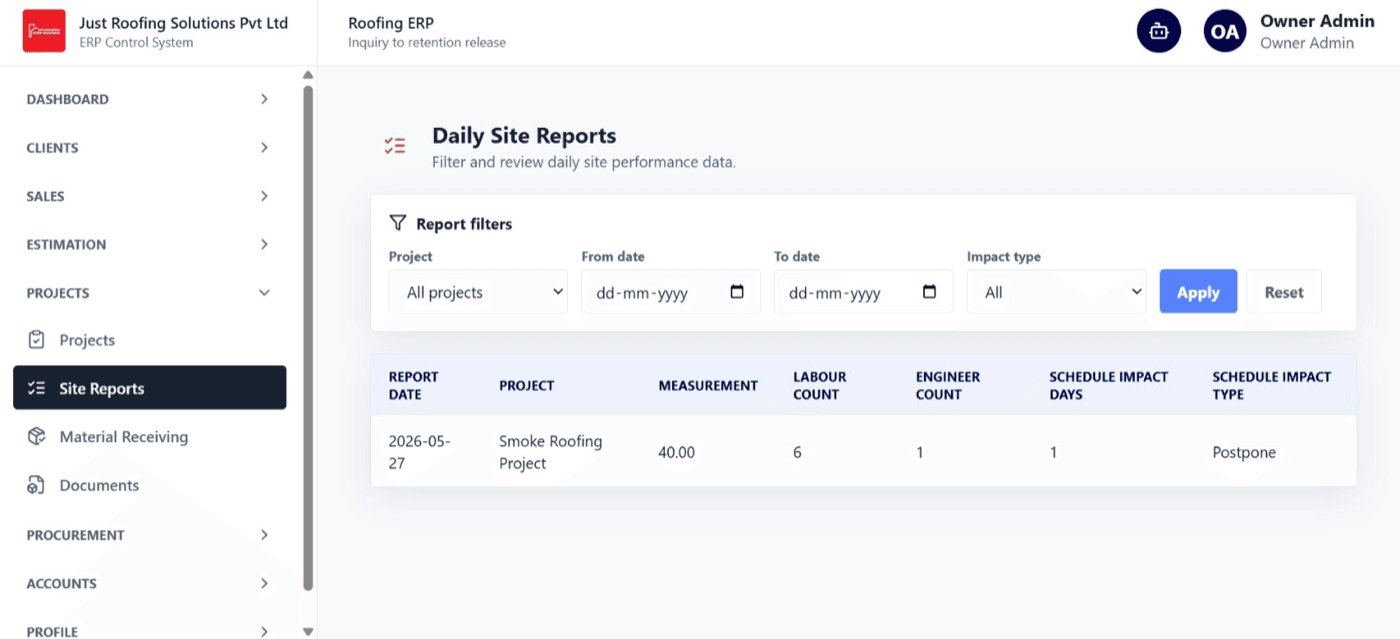Click the 40.00 measurement value
Image resolution: width=1400 pixels, height=639 pixels.
tap(676, 452)
